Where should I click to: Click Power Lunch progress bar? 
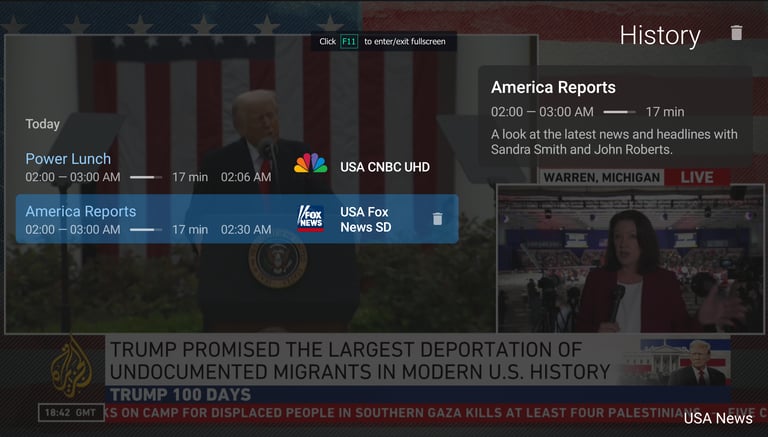[x=146, y=177]
